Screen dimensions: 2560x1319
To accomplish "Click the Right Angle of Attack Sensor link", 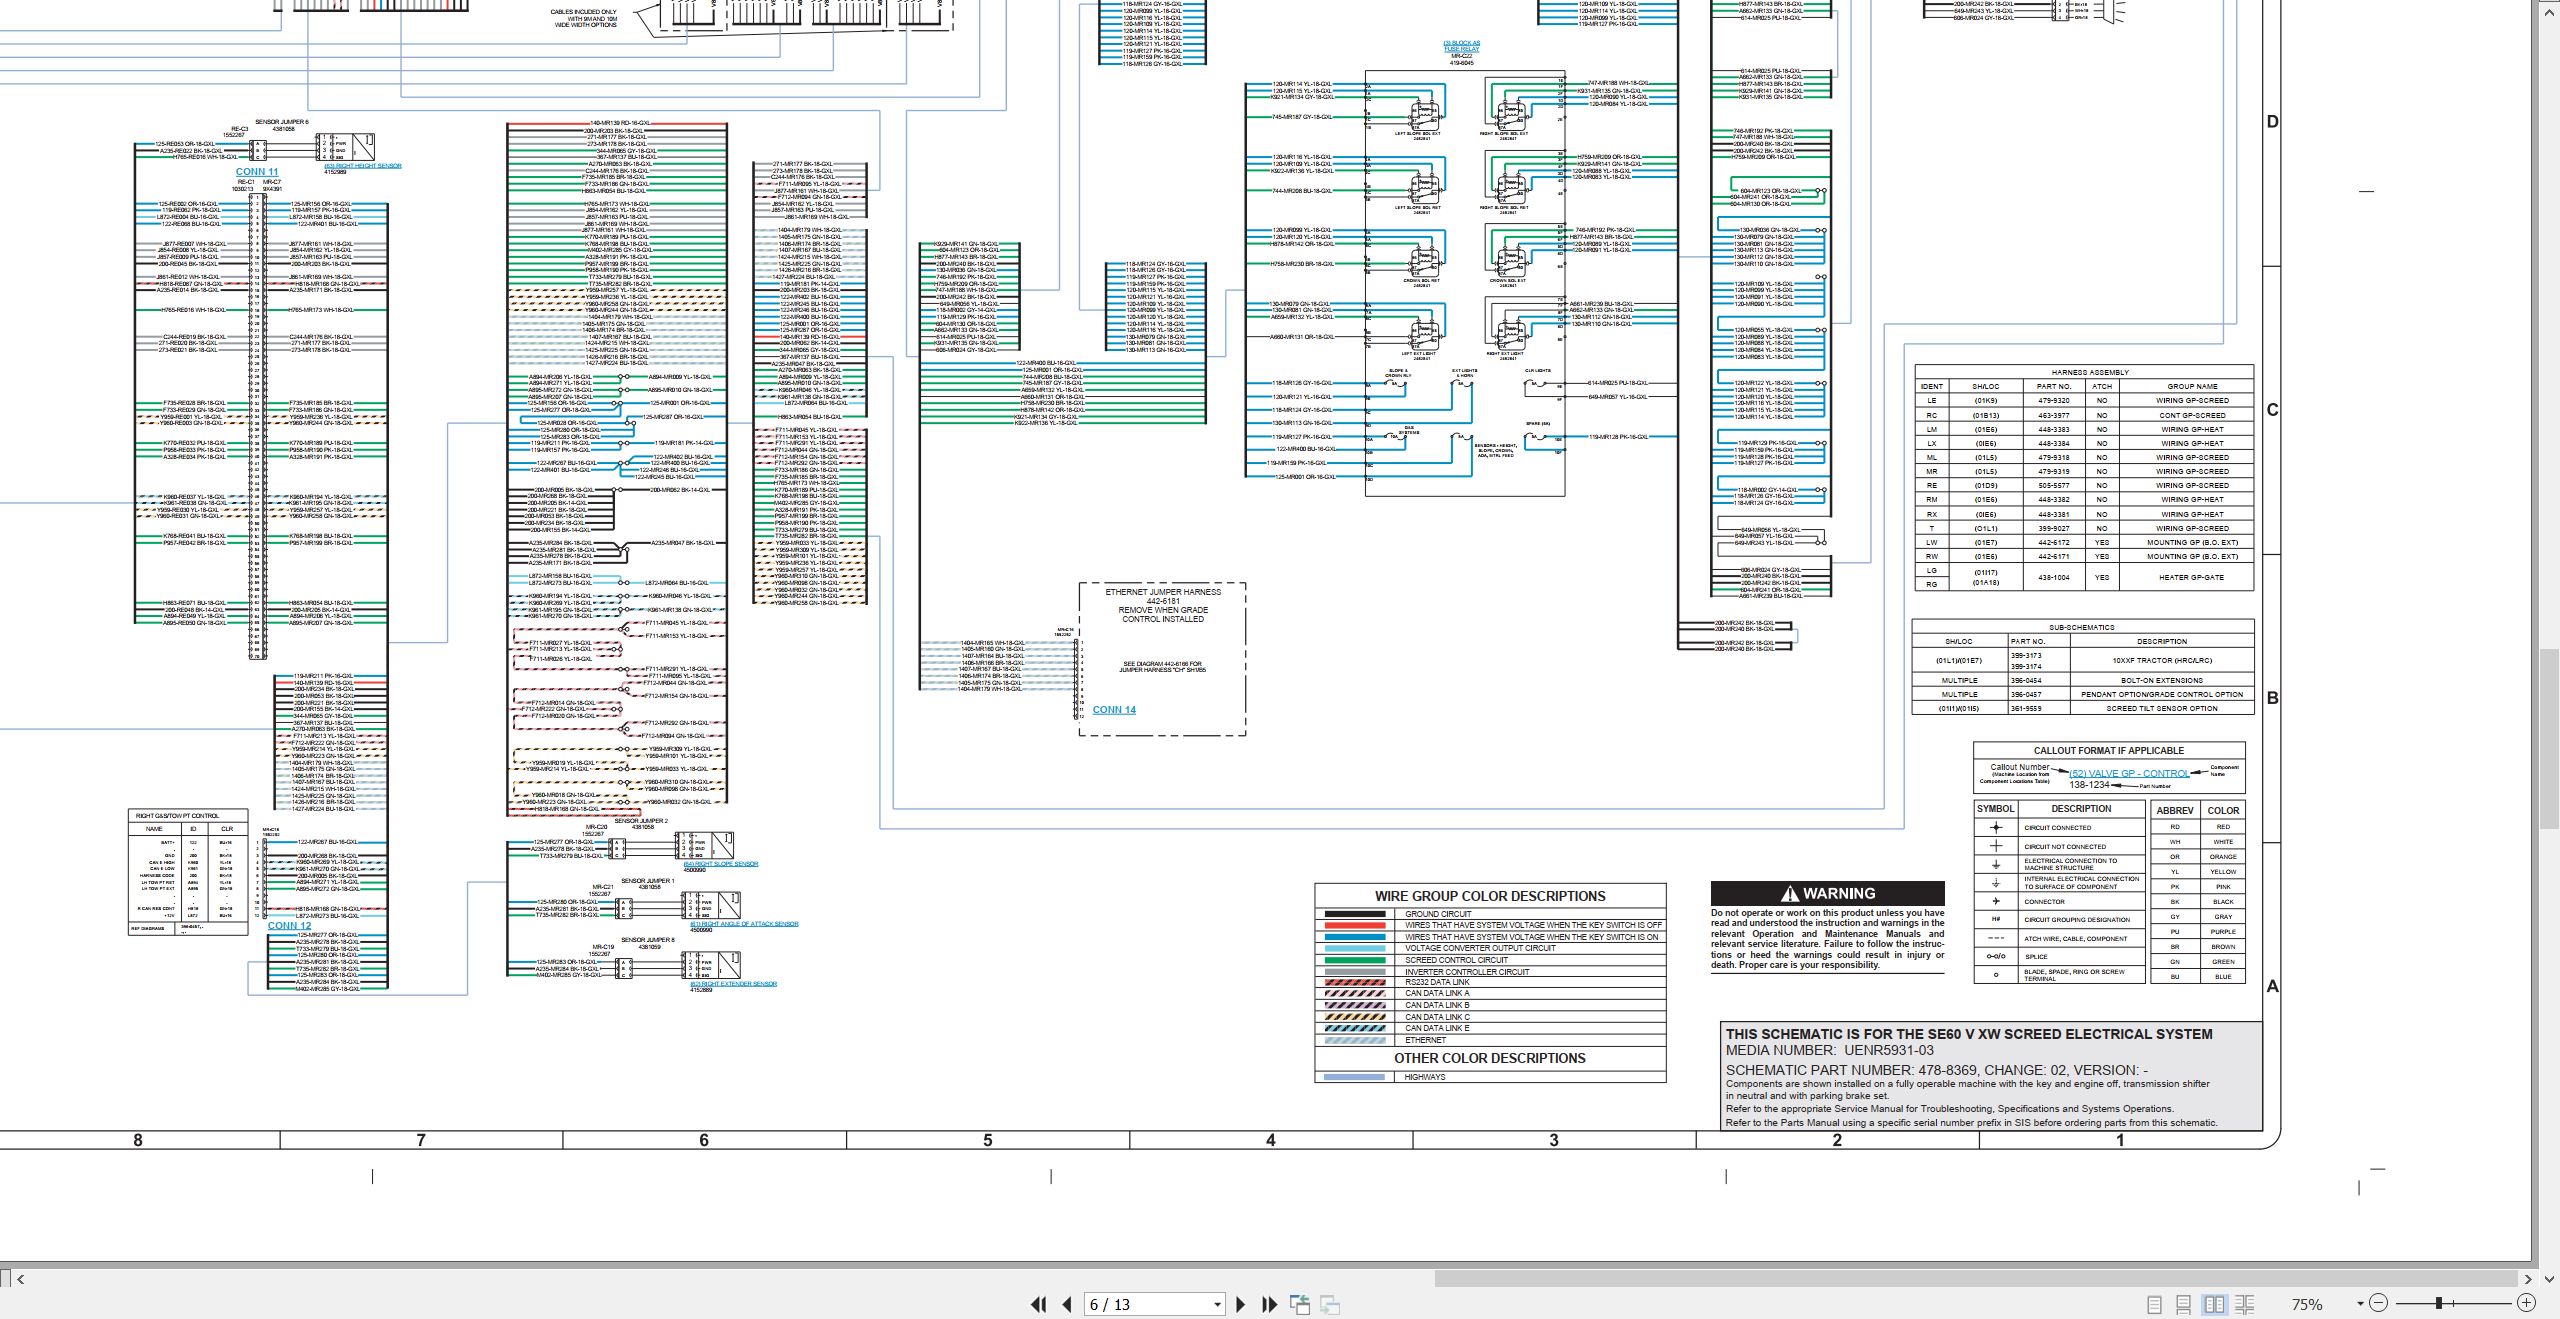I will pos(744,924).
